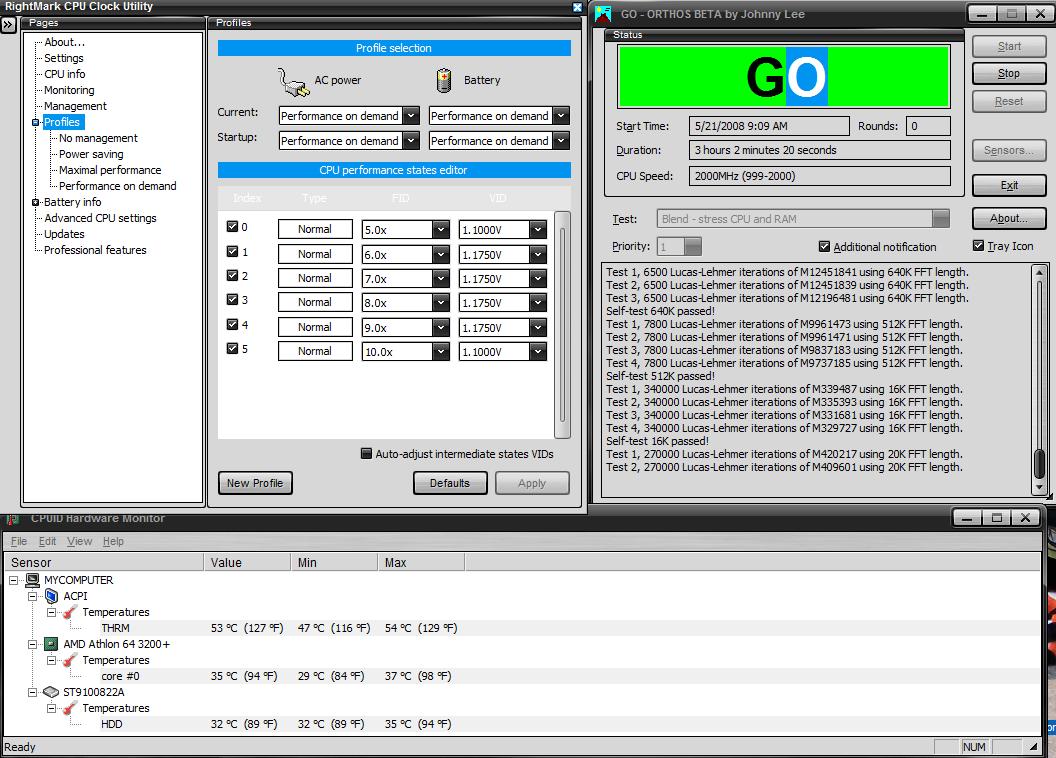Open Startup AC power profile dropdown
Screen dimensions: 1056x758
pyautogui.click(x=411, y=141)
